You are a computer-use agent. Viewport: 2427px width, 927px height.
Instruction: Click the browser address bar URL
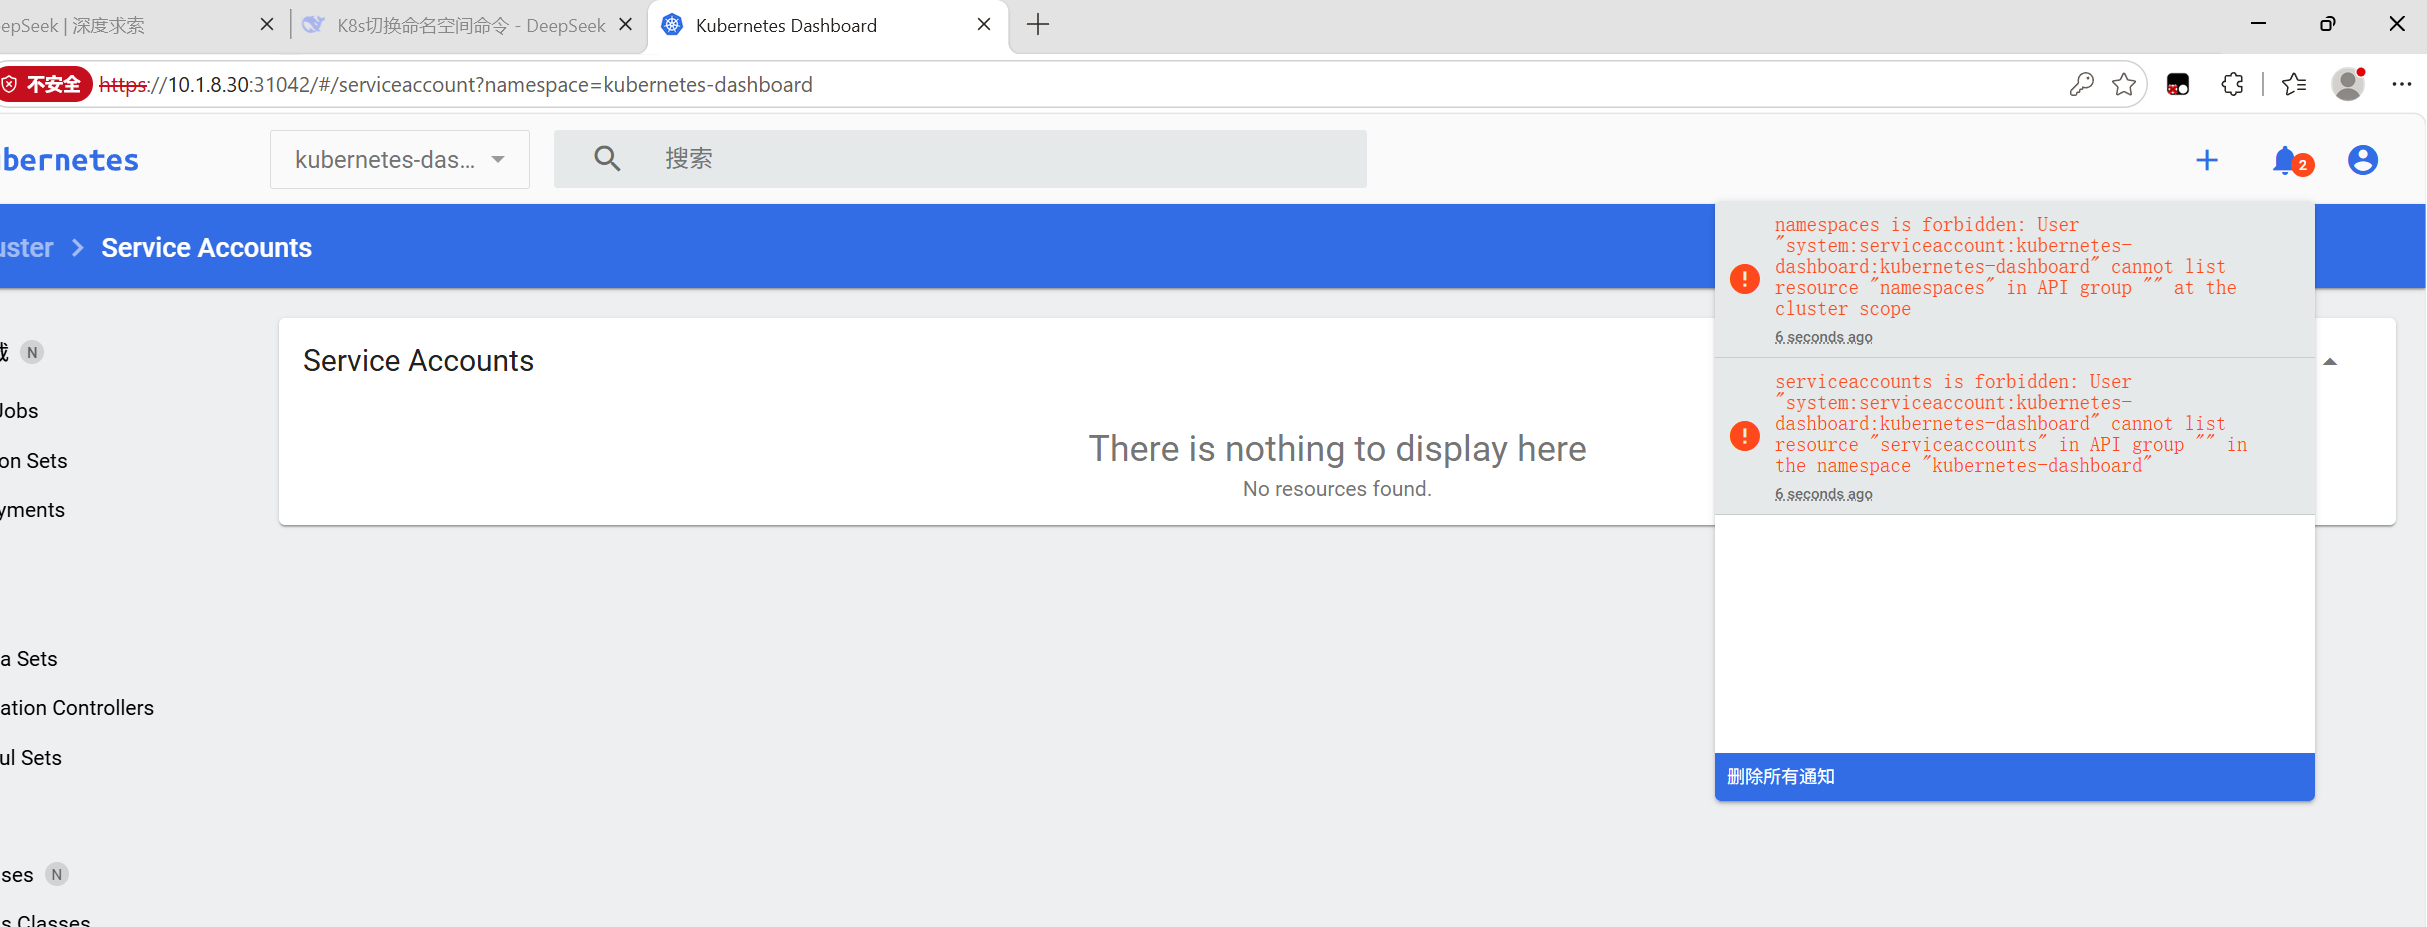click(x=456, y=85)
